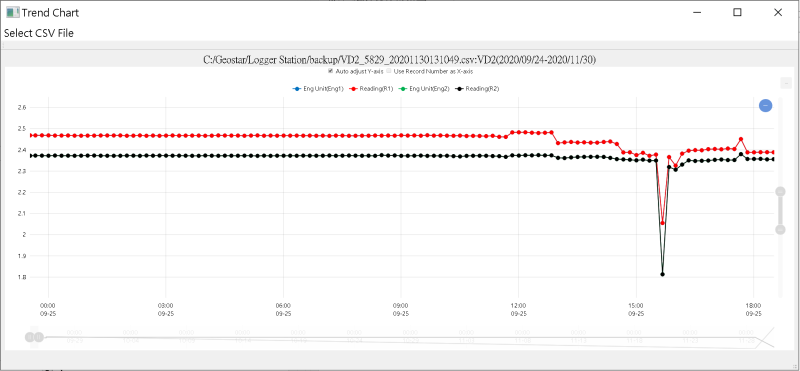
Task: Click the left handle of the bottom time-range slider
Action: point(30,337)
